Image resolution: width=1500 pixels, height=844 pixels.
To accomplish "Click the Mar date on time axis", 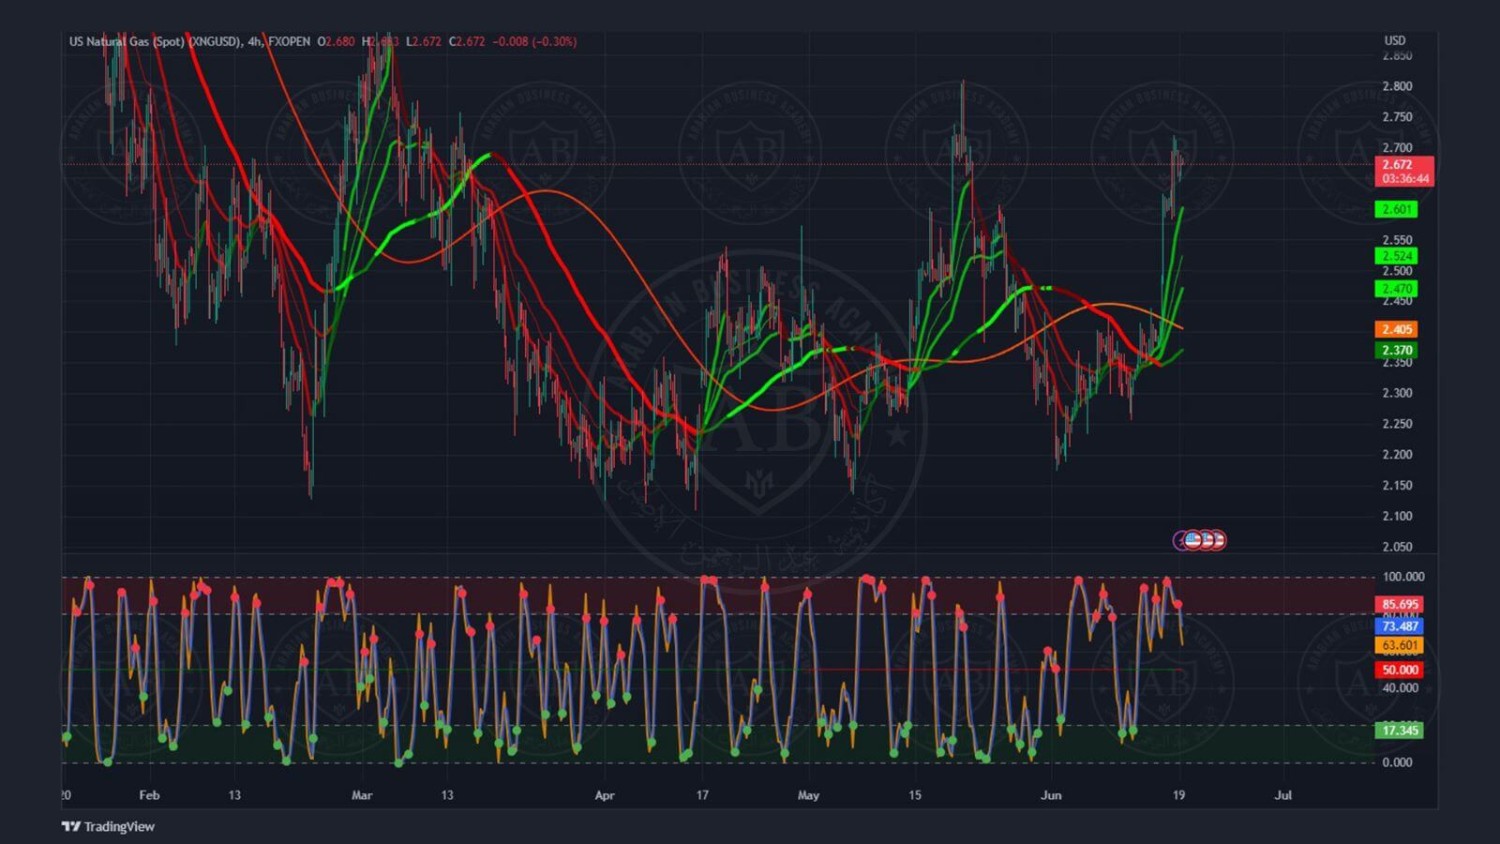I will coord(362,795).
